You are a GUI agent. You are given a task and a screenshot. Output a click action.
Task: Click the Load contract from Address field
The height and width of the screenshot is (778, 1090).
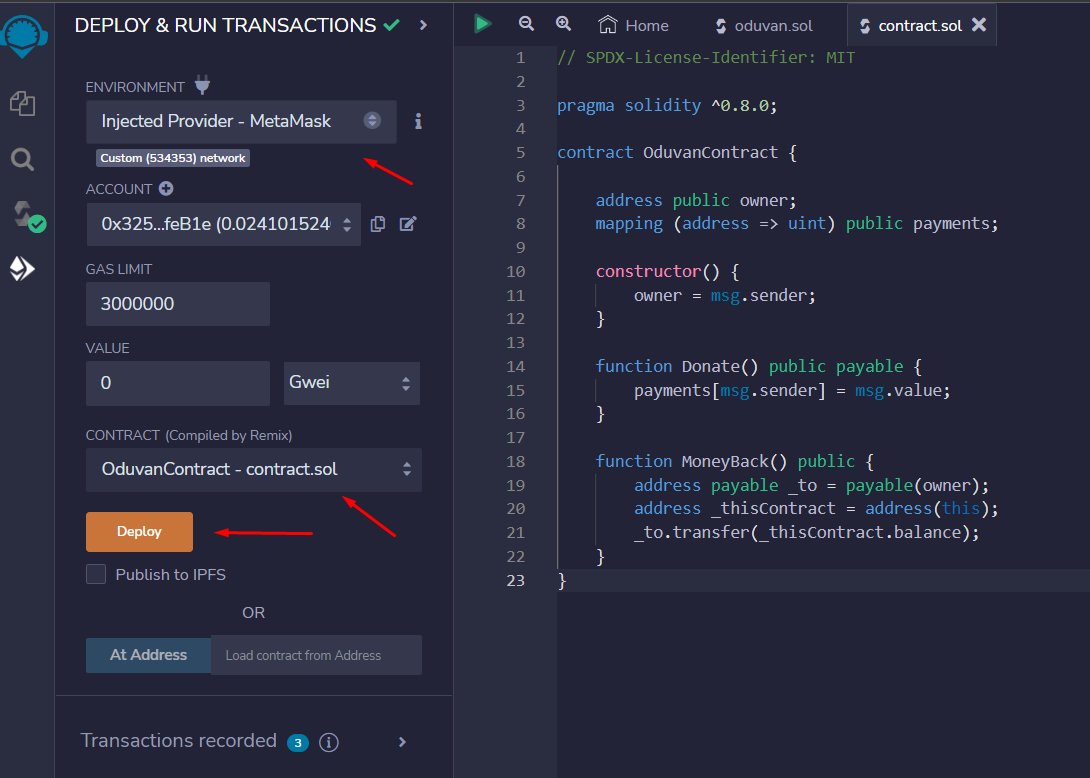[315, 655]
